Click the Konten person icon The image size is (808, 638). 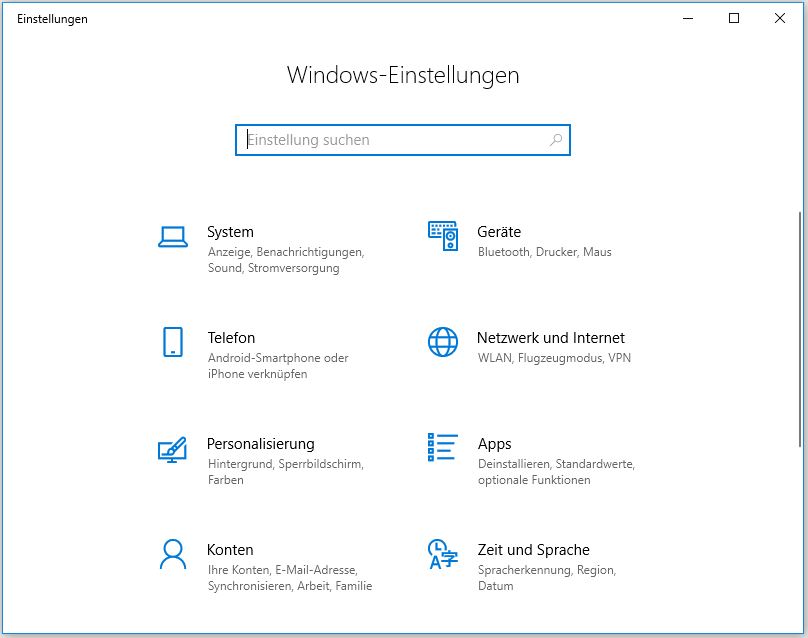[x=172, y=554]
